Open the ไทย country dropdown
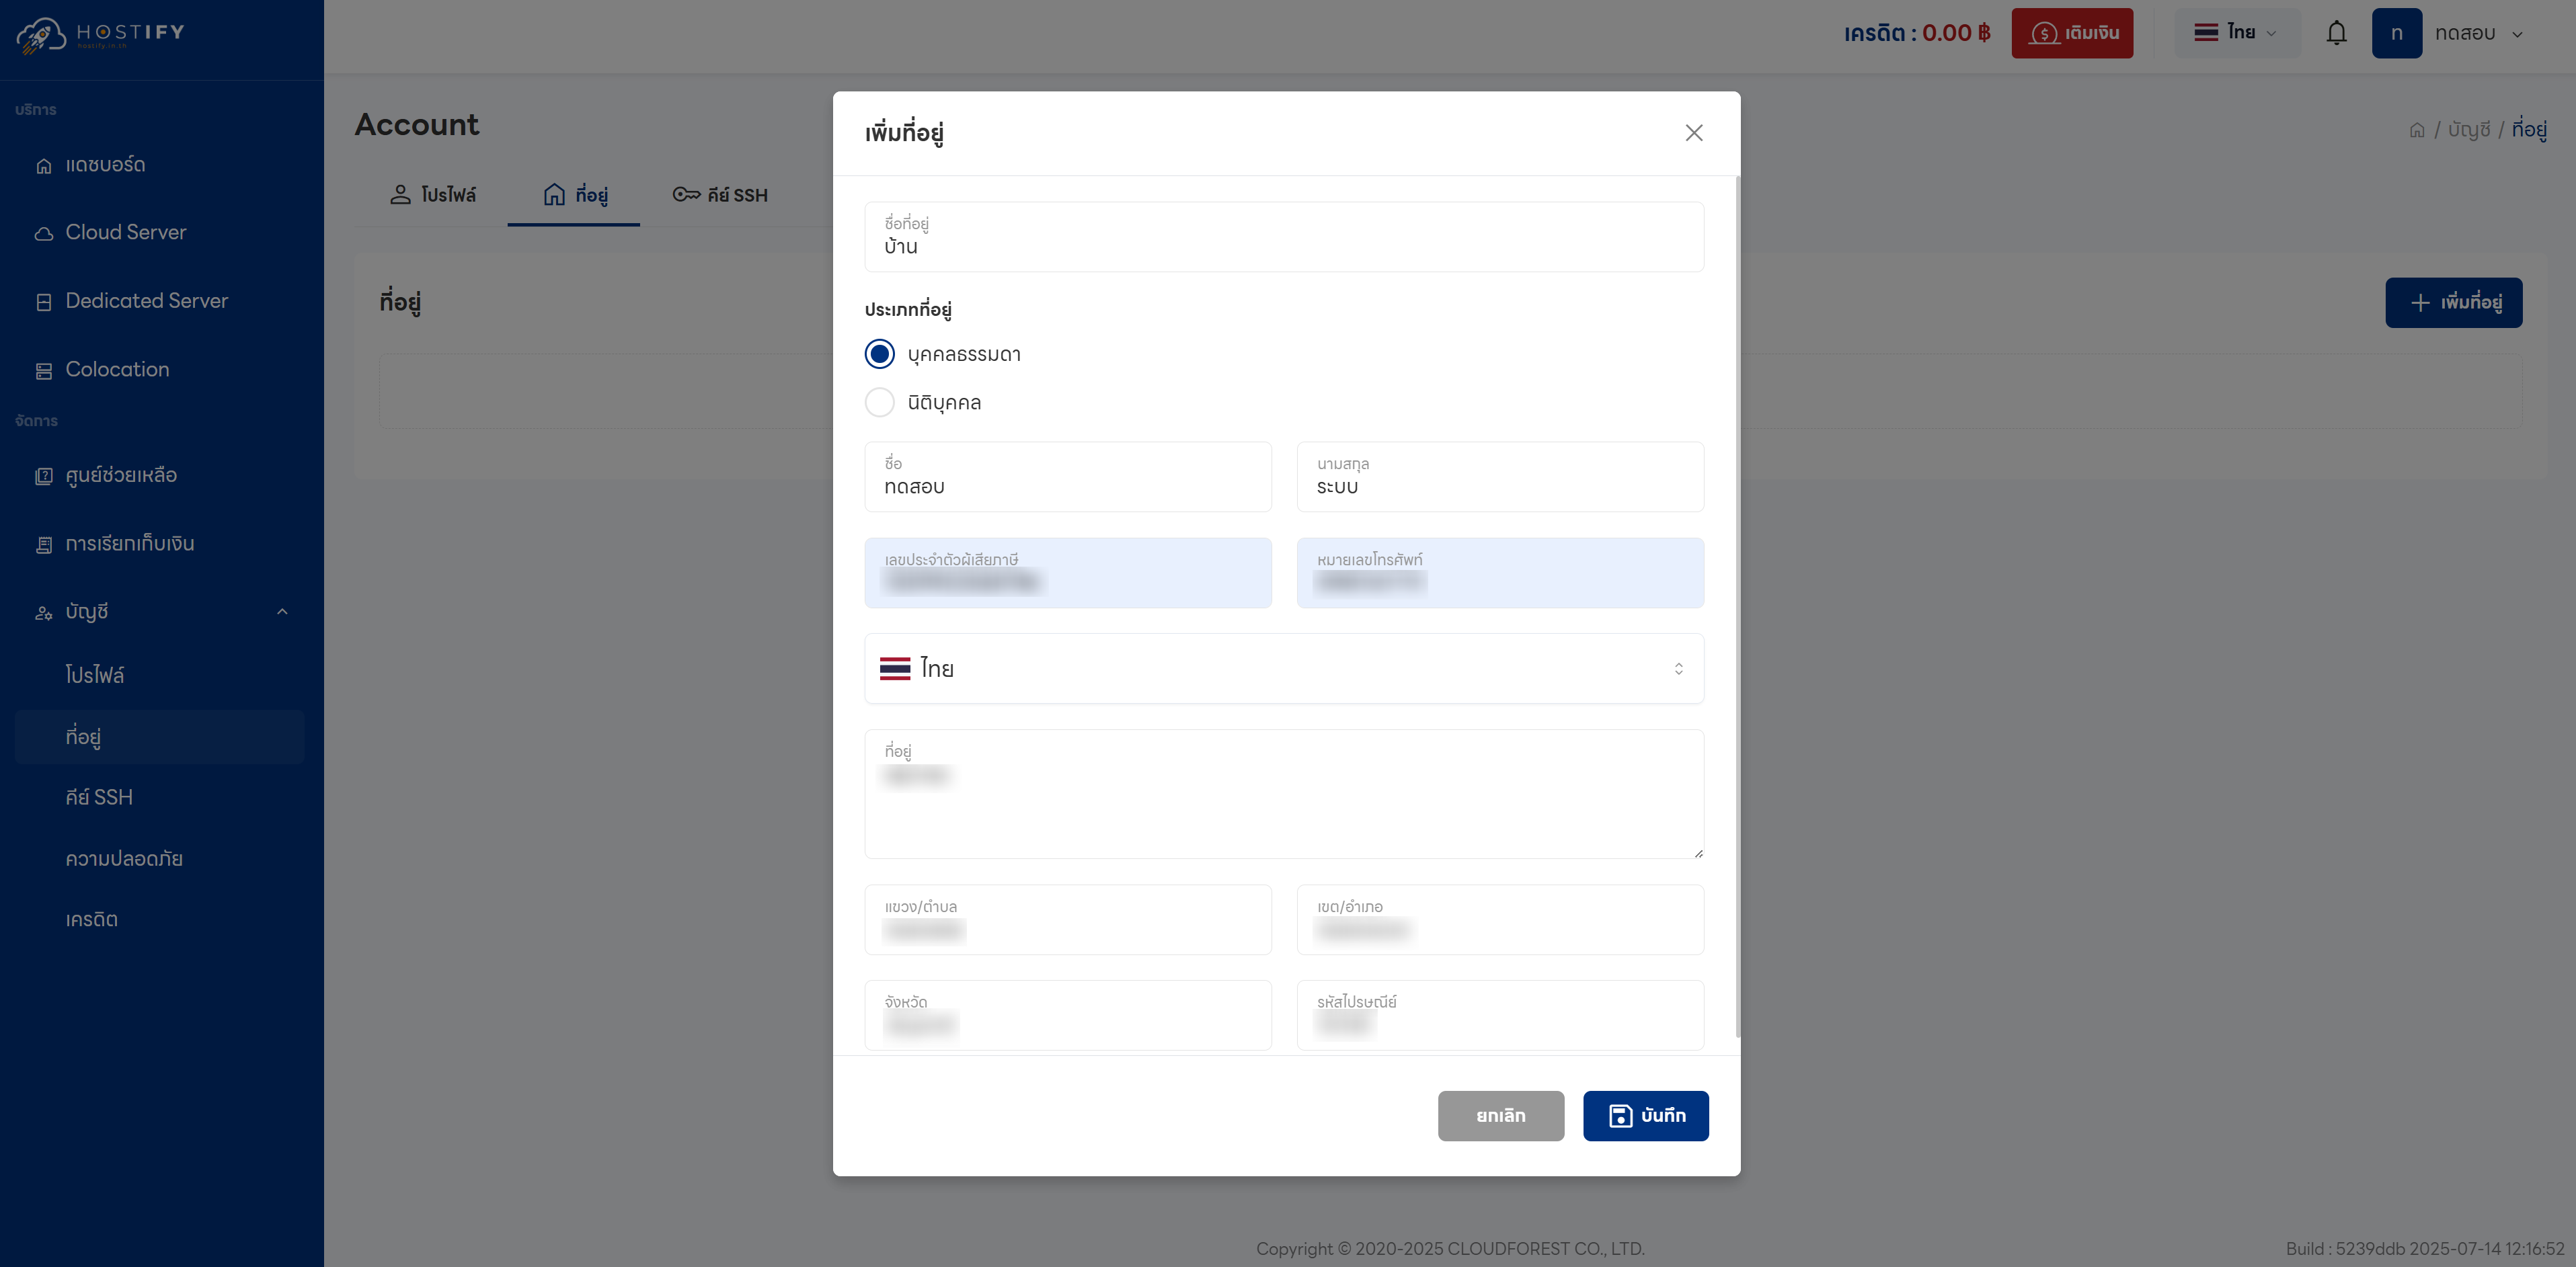Screen dimensions: 2576x1267 point(1283,668)
